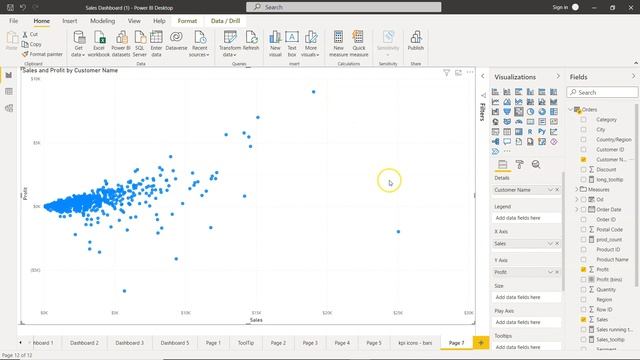Select the Power Apps visual
Screen dimensions: 640x360
click(553, 142)
